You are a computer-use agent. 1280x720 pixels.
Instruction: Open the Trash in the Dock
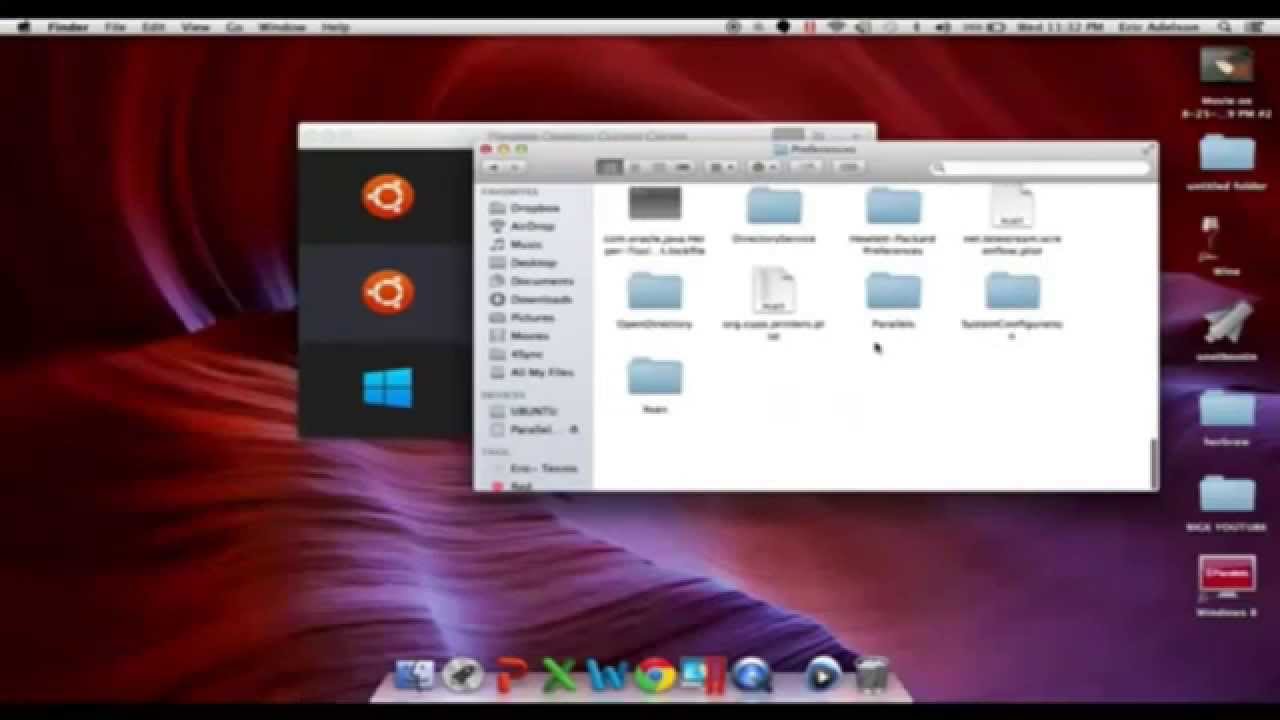click(x=872, y=675)
